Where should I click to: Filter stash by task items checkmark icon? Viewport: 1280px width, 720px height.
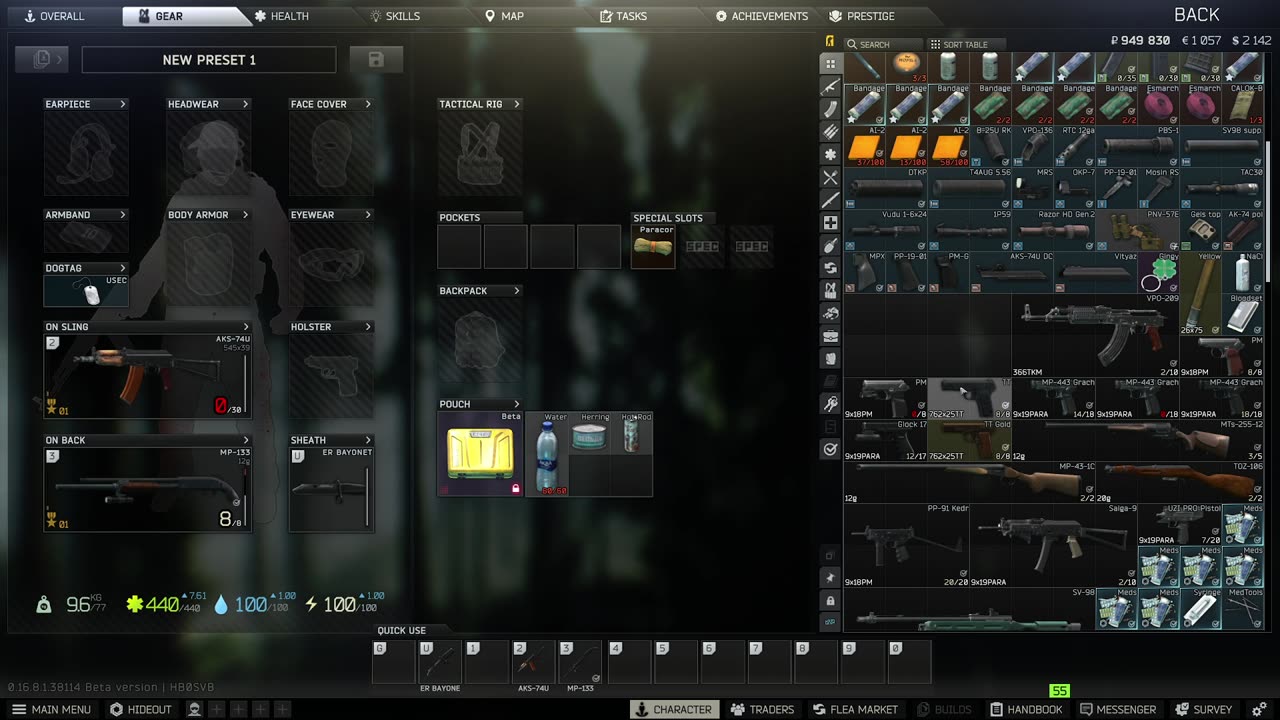tap(830, 450)
